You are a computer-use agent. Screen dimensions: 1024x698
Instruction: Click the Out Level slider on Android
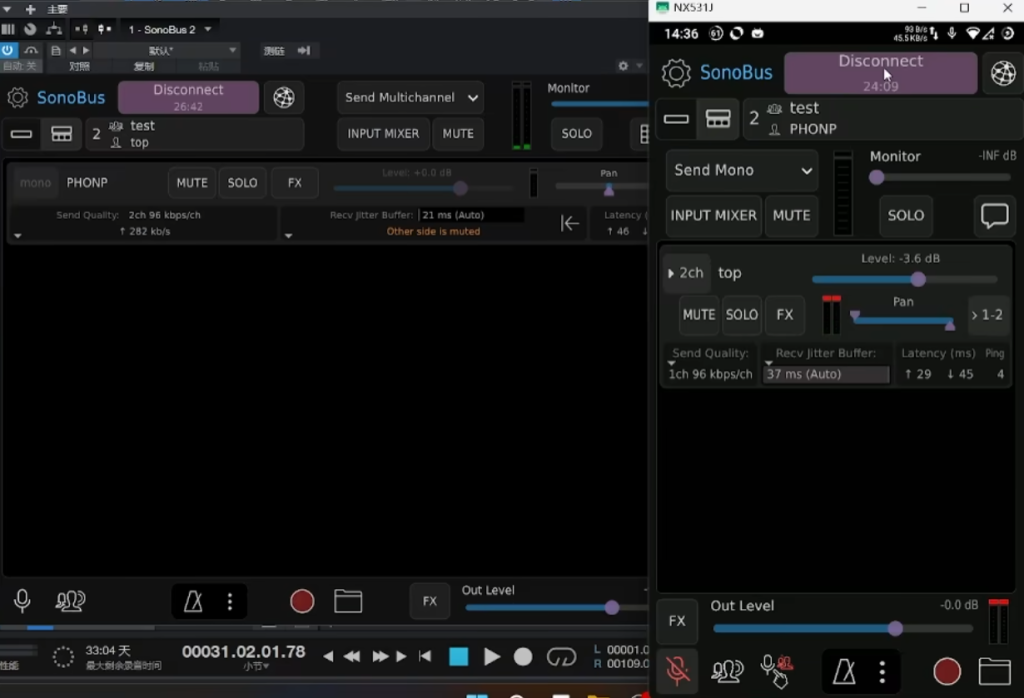pos(895,628)
